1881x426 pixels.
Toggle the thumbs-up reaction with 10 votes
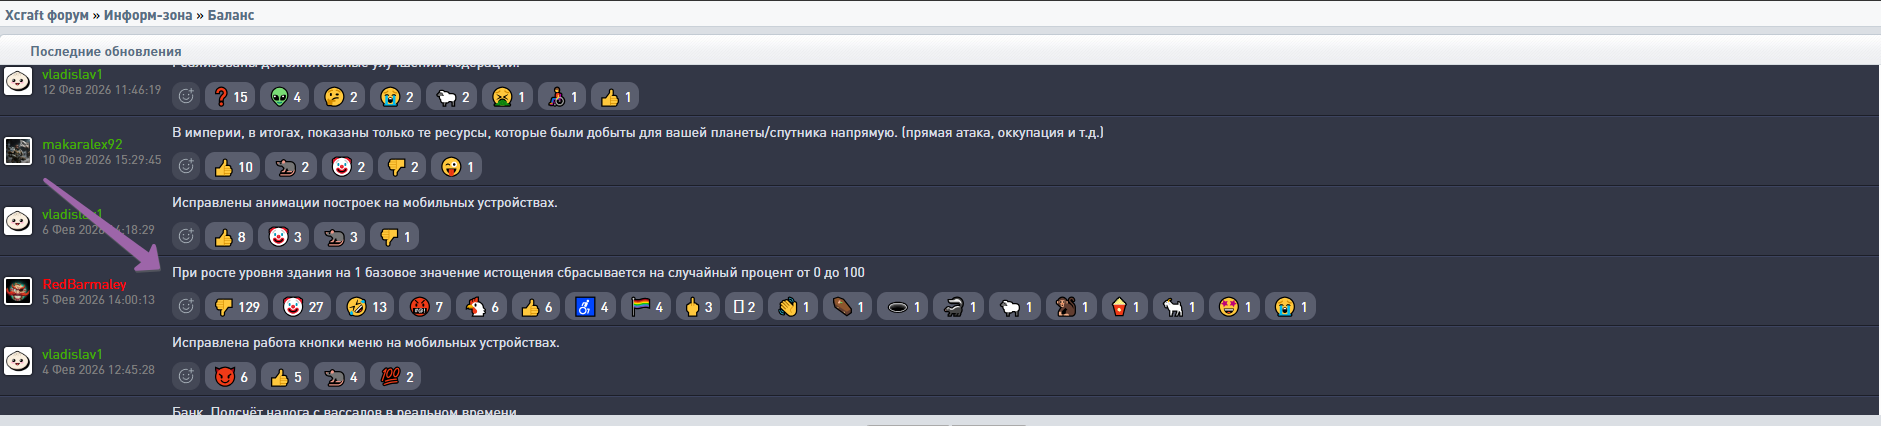(x=233, y=167)
